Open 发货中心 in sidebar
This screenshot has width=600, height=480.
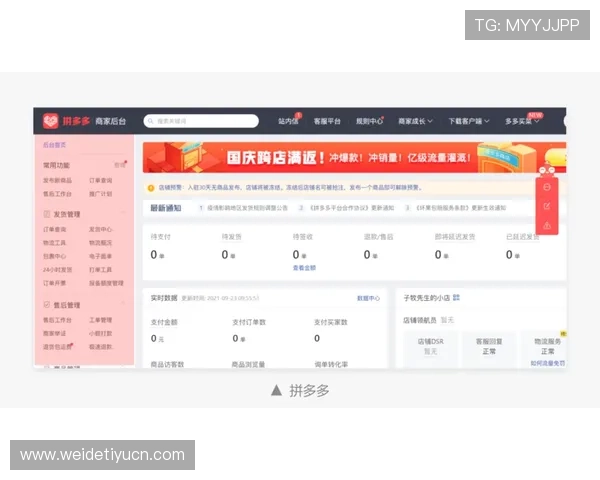point(101,229)
